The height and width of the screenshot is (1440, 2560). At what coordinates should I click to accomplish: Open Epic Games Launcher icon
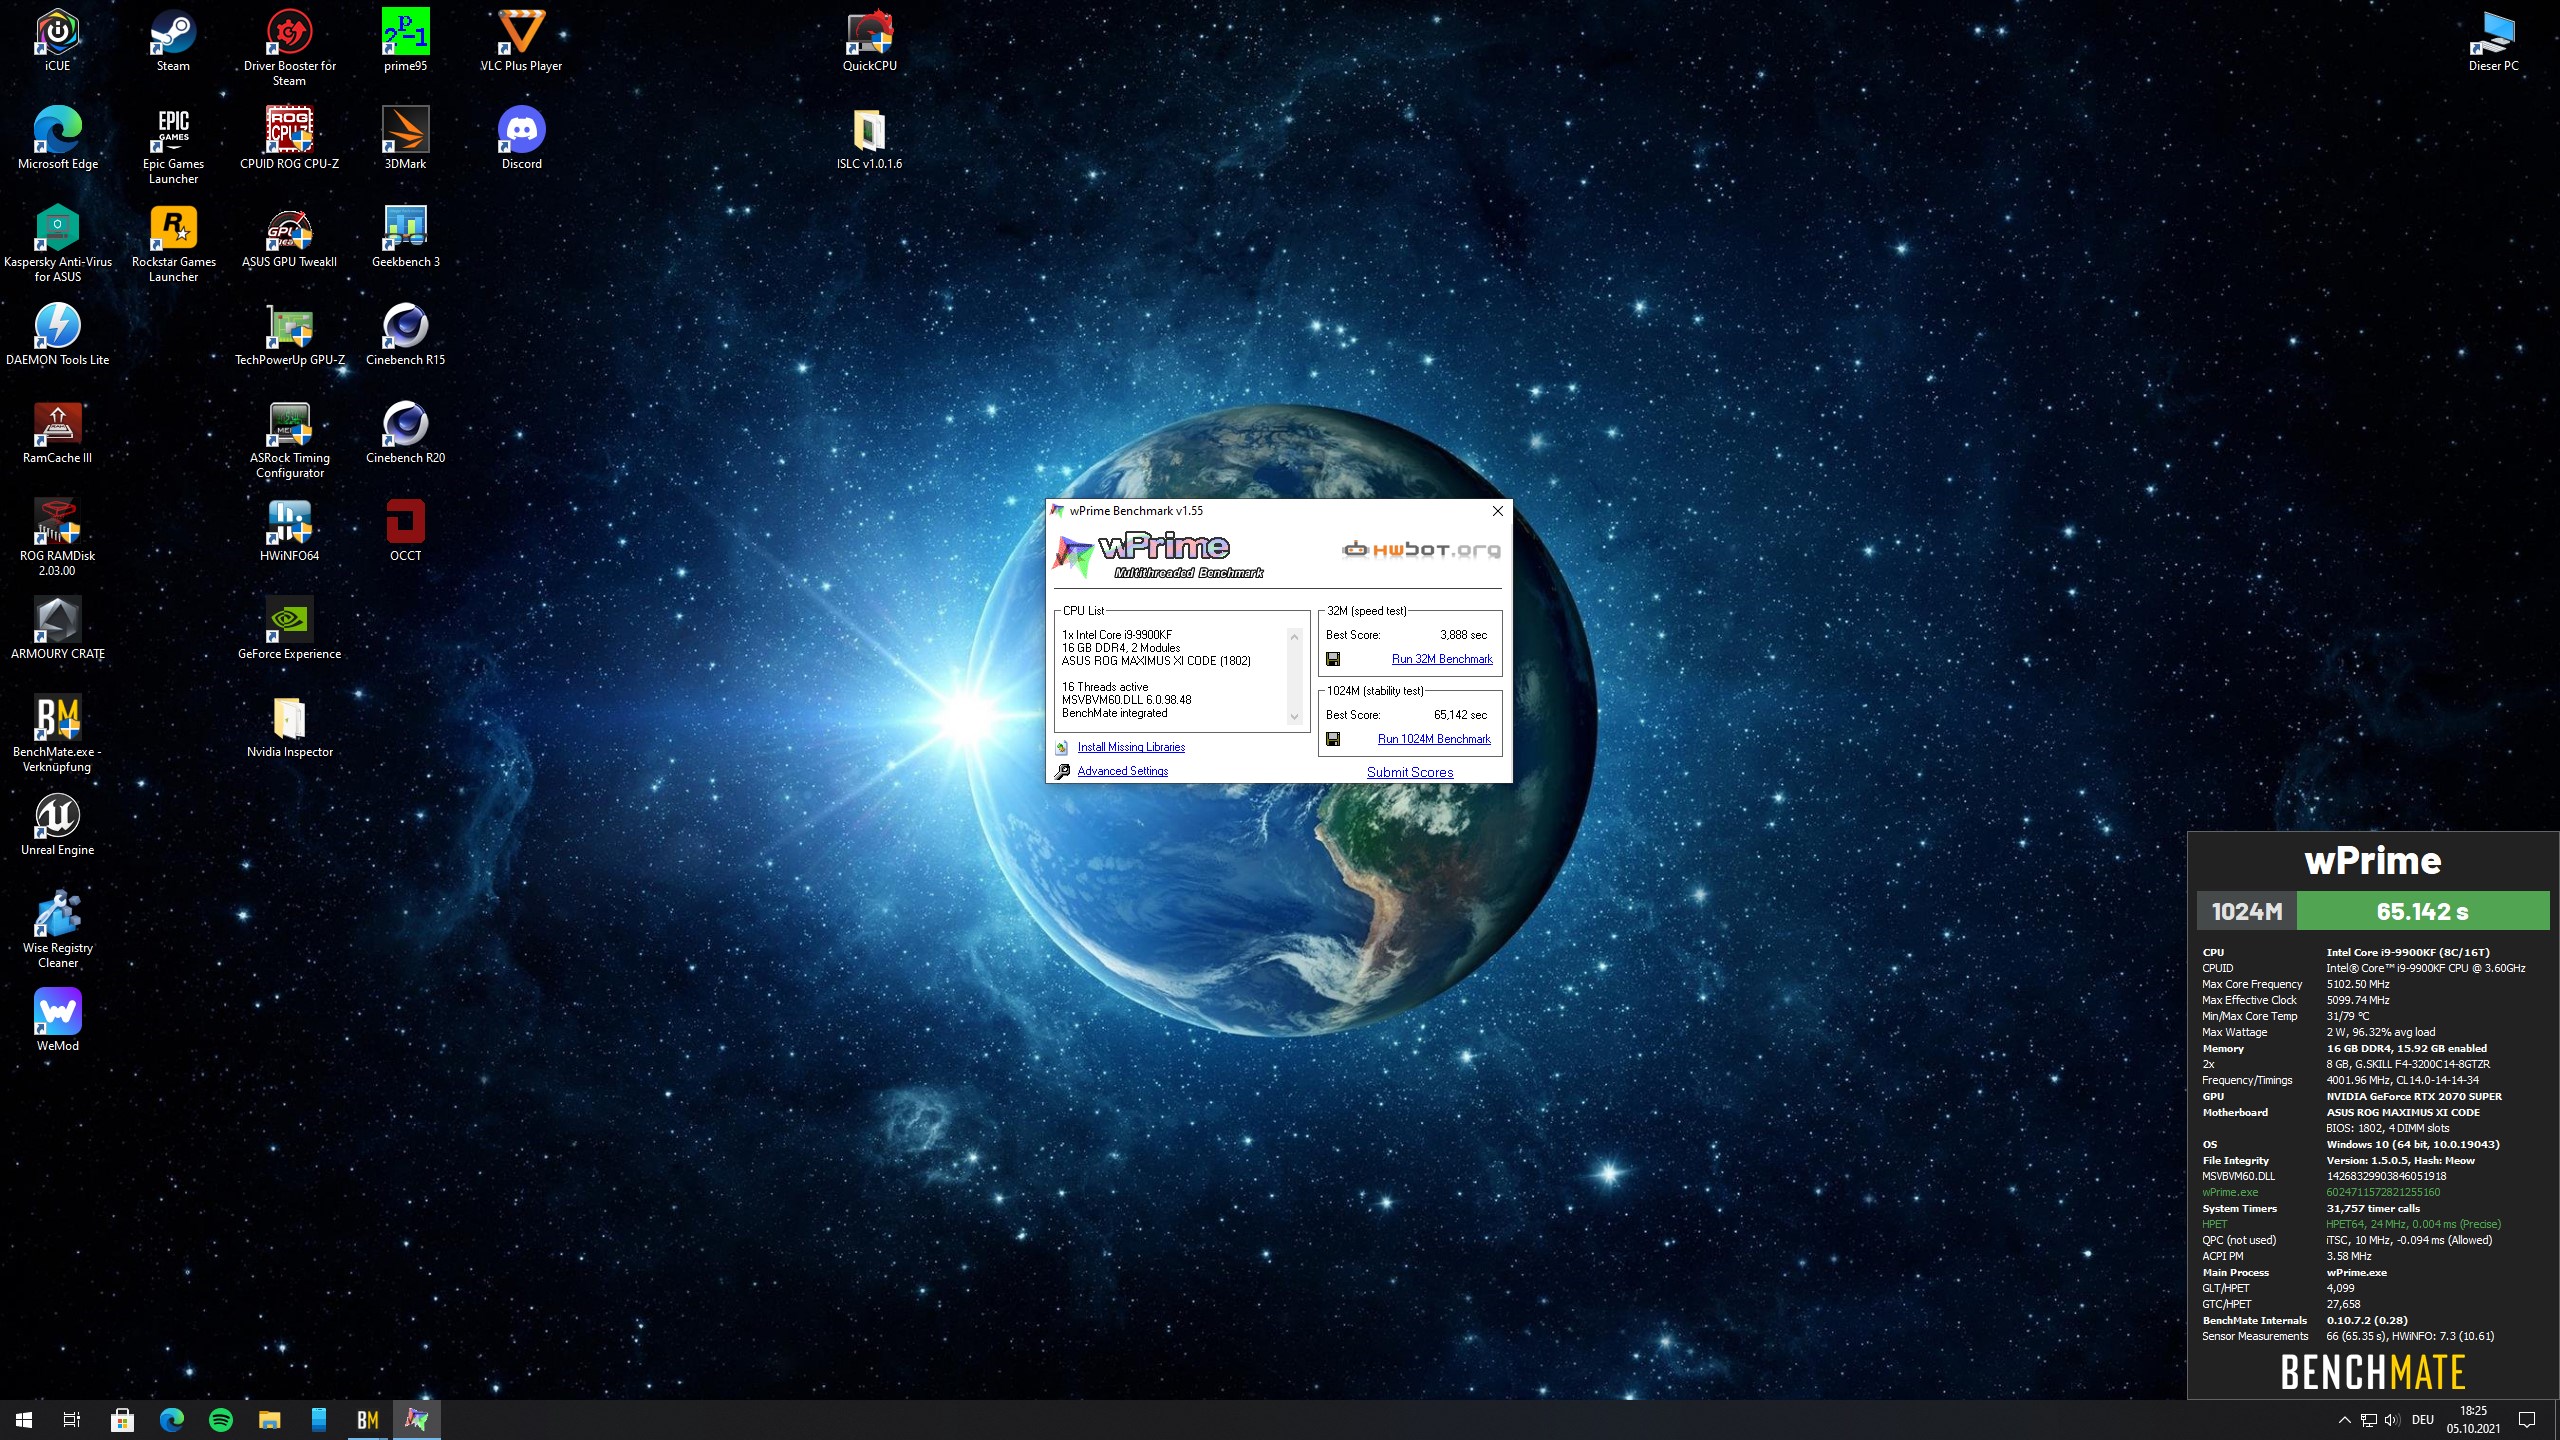(173, 145)
